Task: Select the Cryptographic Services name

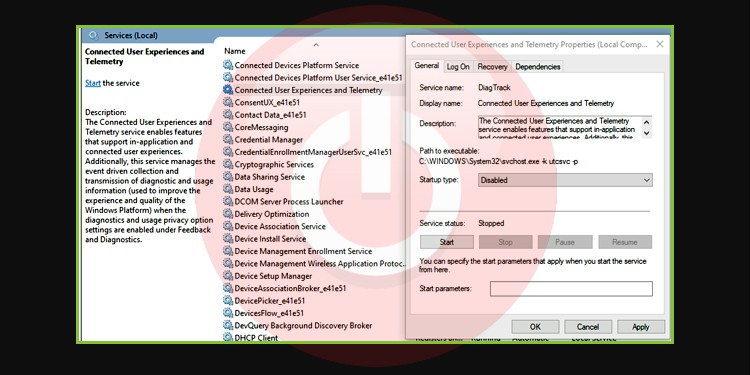Action: pyautogui.click(x=274, y=165)
